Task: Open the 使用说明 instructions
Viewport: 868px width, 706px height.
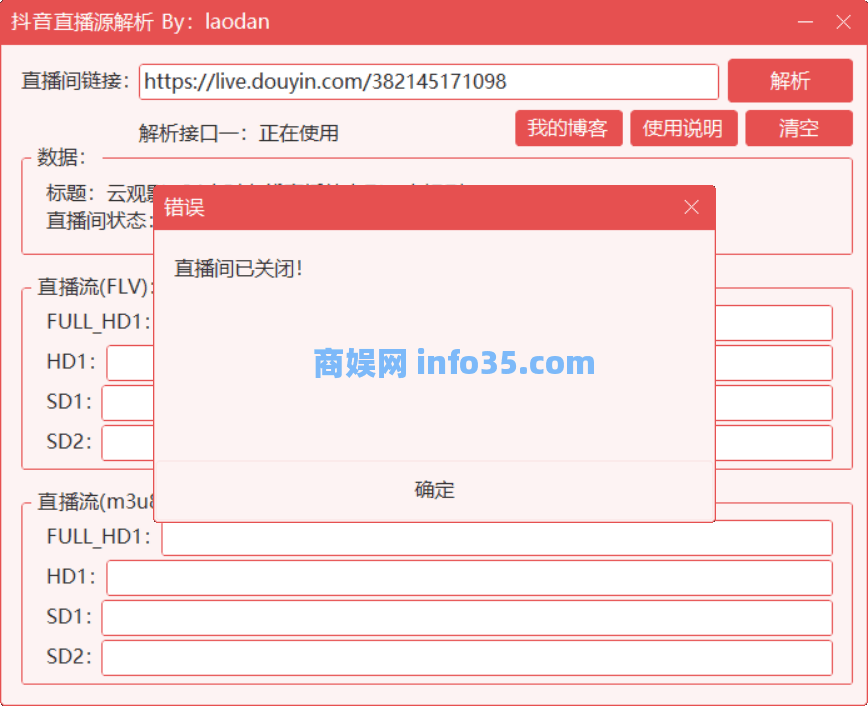Action: coord(684,128)
